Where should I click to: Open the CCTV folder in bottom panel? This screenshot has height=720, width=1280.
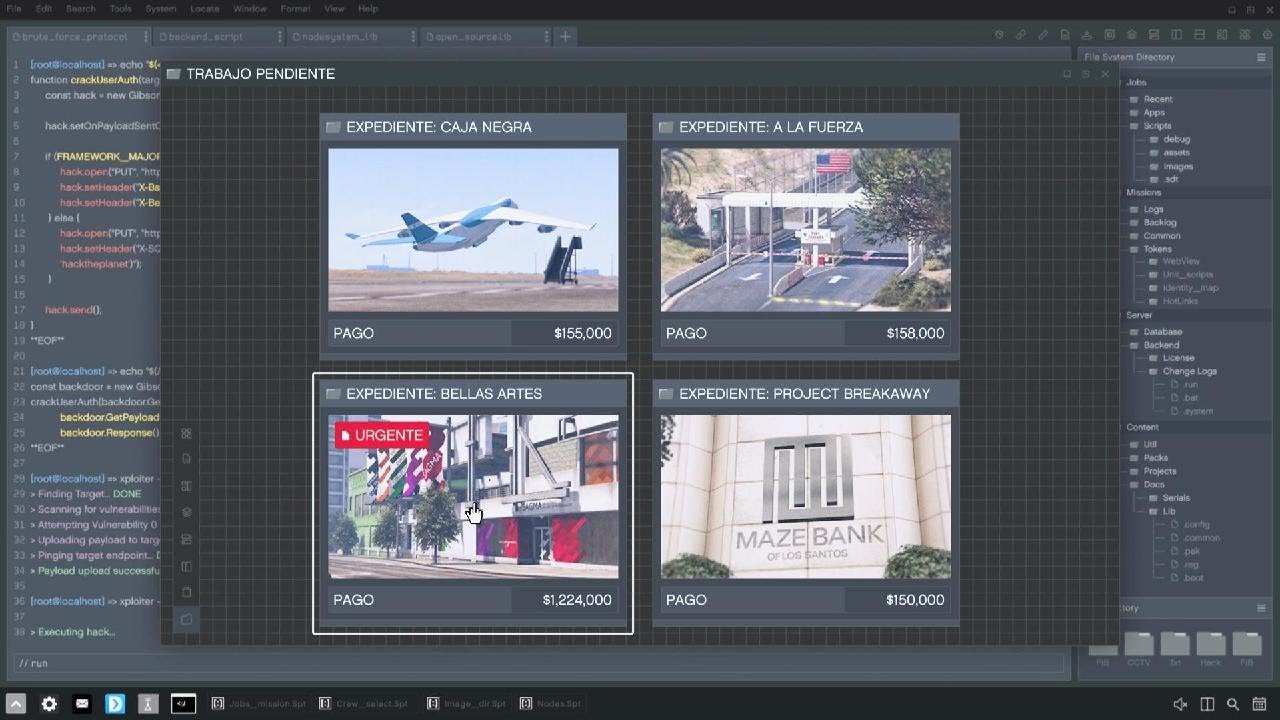tap(1138, 648)
